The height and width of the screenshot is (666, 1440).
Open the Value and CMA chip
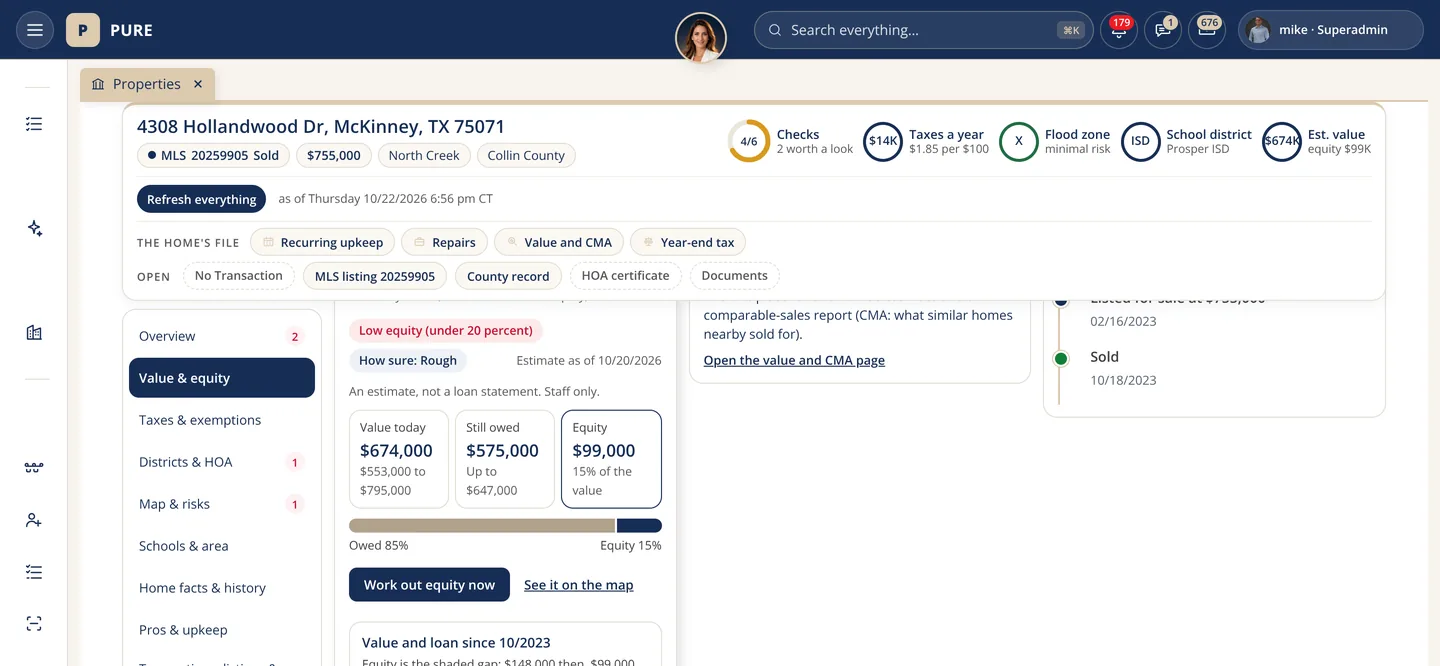point(560,242)
